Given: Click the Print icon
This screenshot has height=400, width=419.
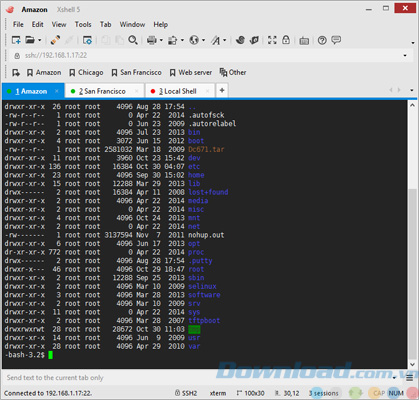Looking at the screenshot, I should pyautogui.click(x=152, y=40).
